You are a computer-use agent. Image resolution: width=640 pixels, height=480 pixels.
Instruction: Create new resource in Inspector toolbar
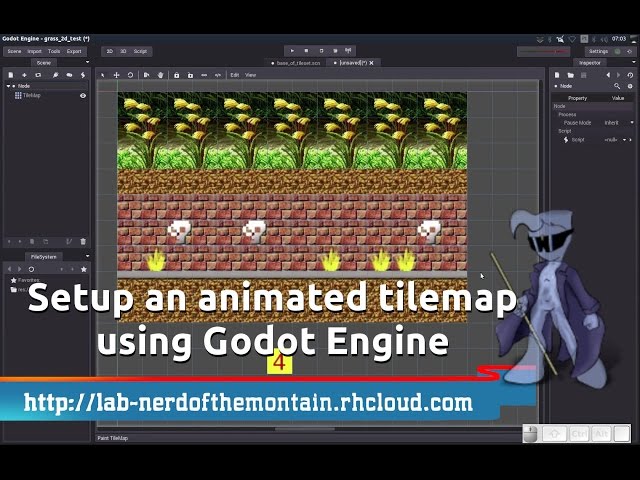pyautogui.click(x=557, y=75)
